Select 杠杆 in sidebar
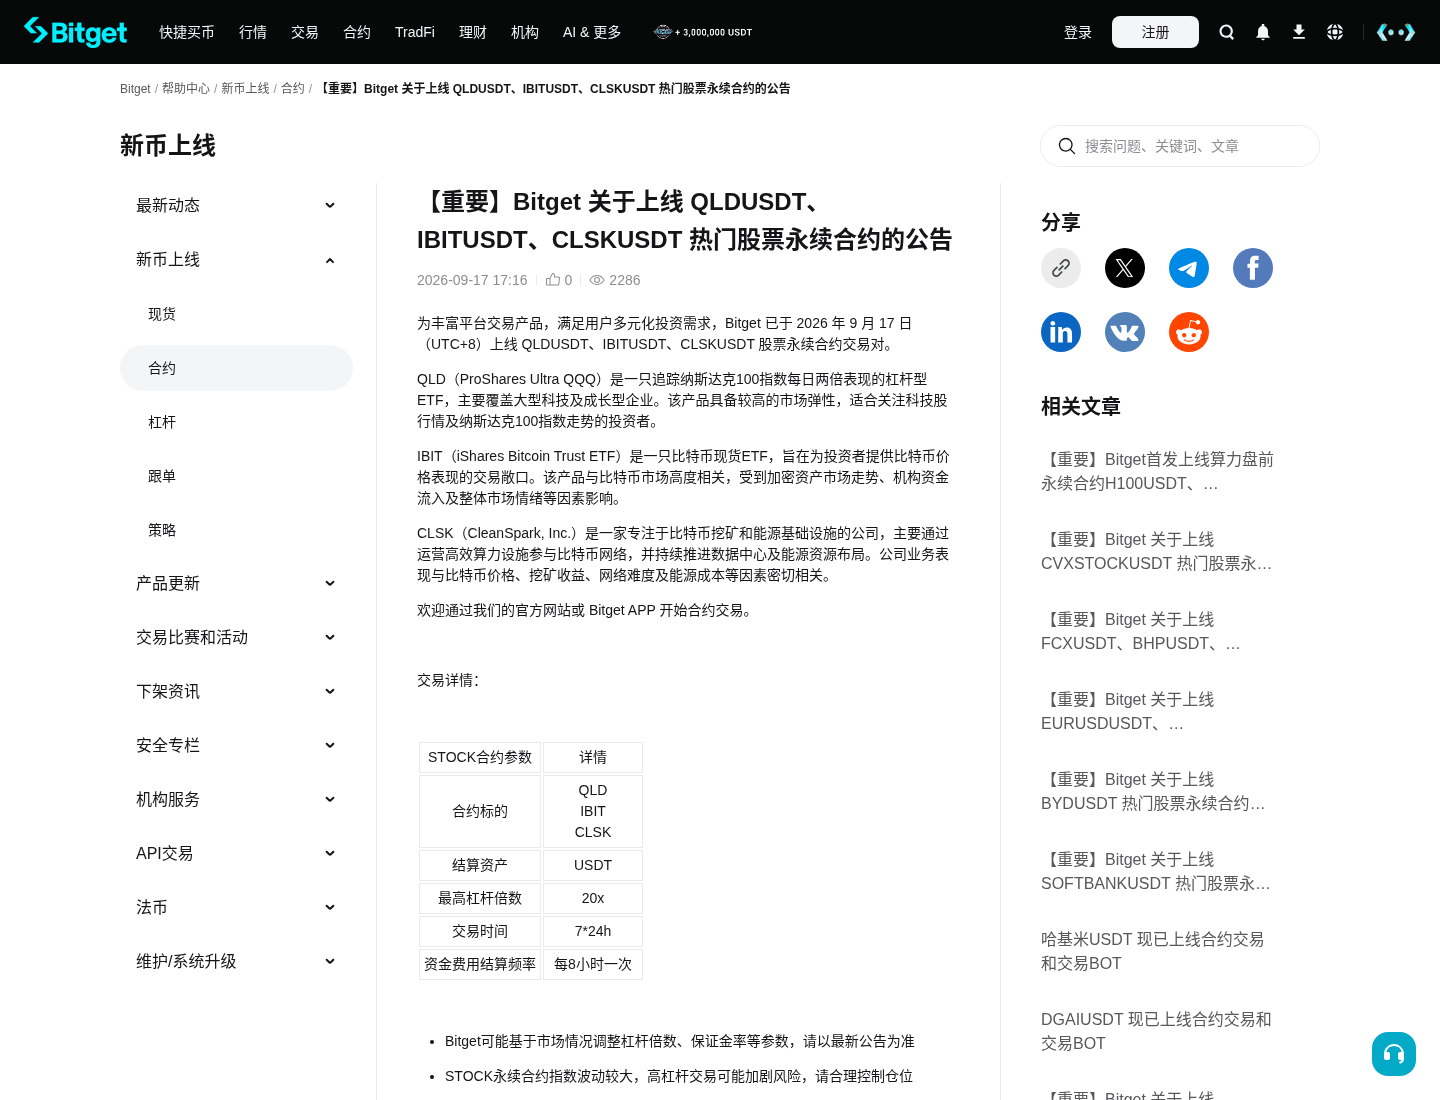 point(236,422)
